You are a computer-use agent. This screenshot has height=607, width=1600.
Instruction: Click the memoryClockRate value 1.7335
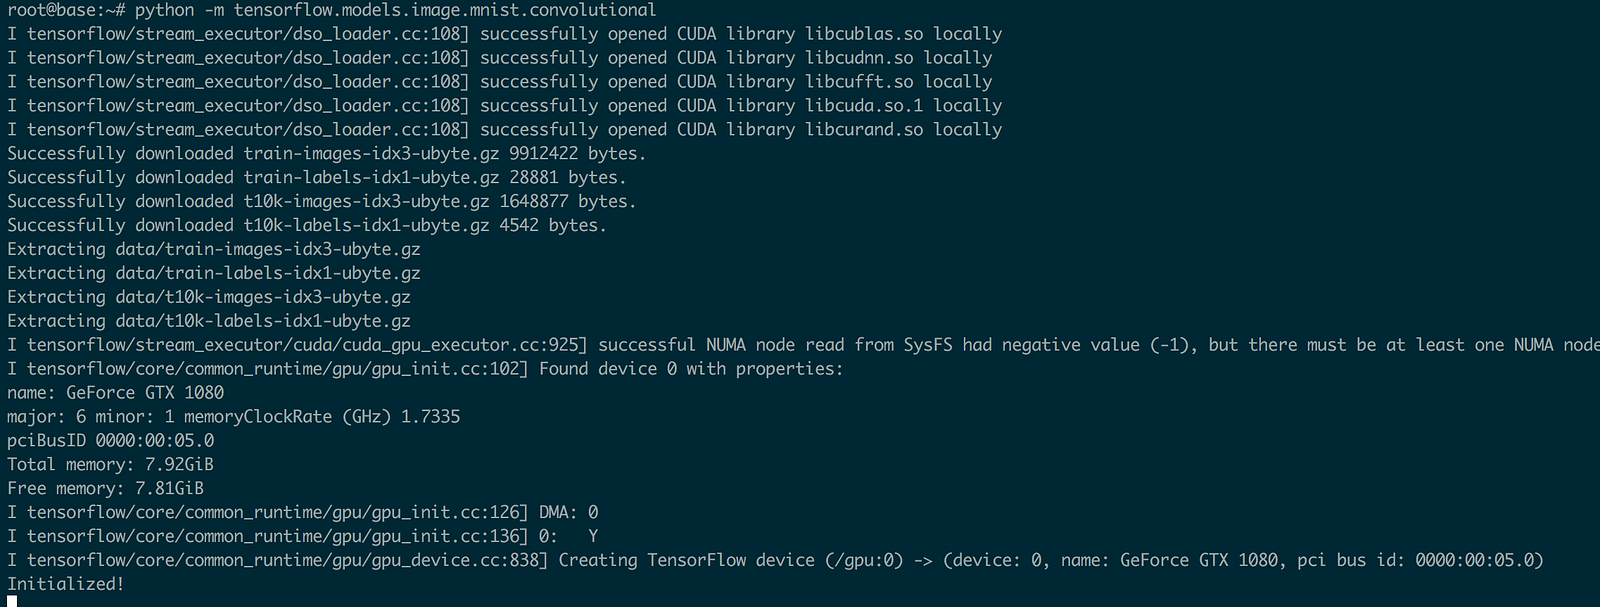431,417
